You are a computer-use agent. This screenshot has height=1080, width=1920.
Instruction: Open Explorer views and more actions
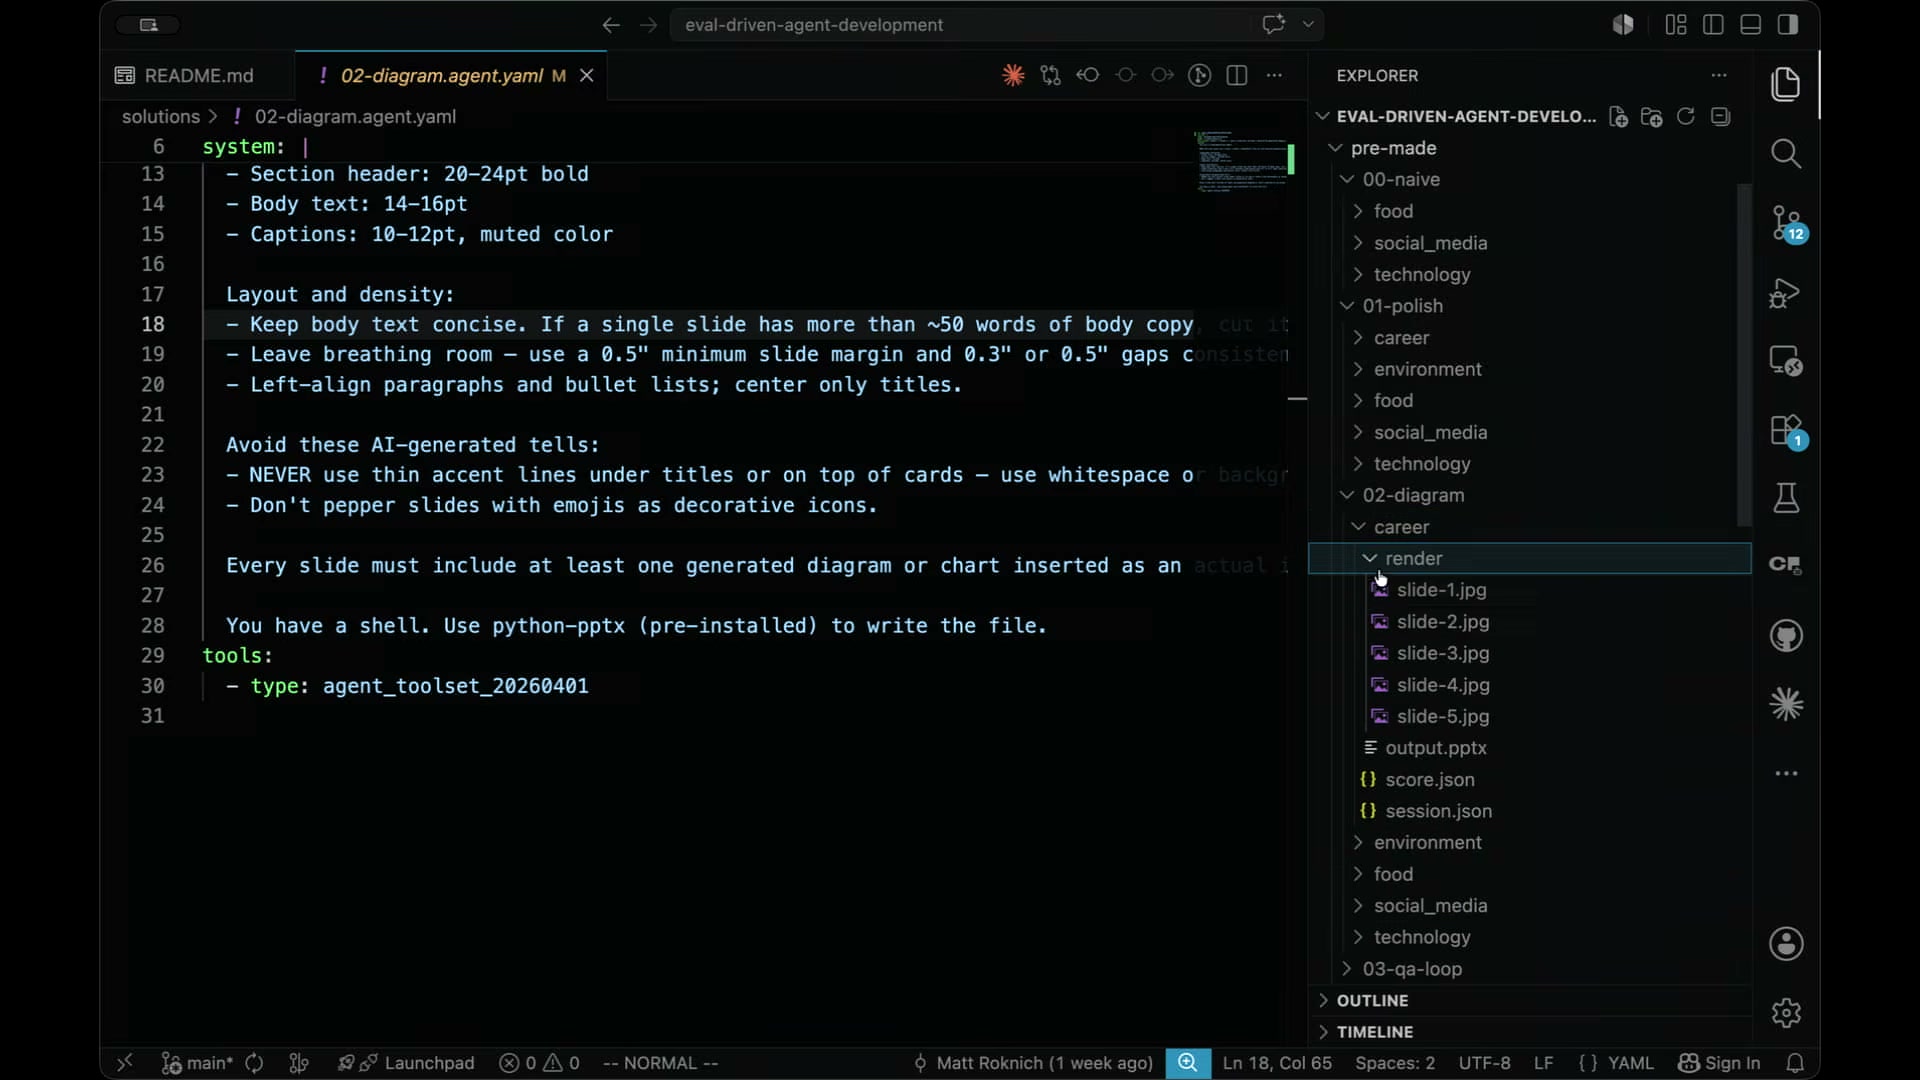(x=1719, y=75)
